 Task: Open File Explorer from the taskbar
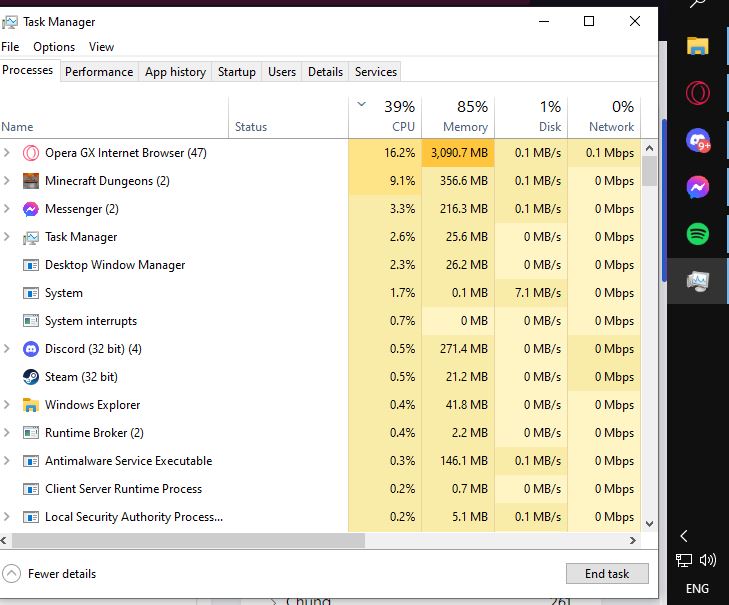[x=698, y=45]
